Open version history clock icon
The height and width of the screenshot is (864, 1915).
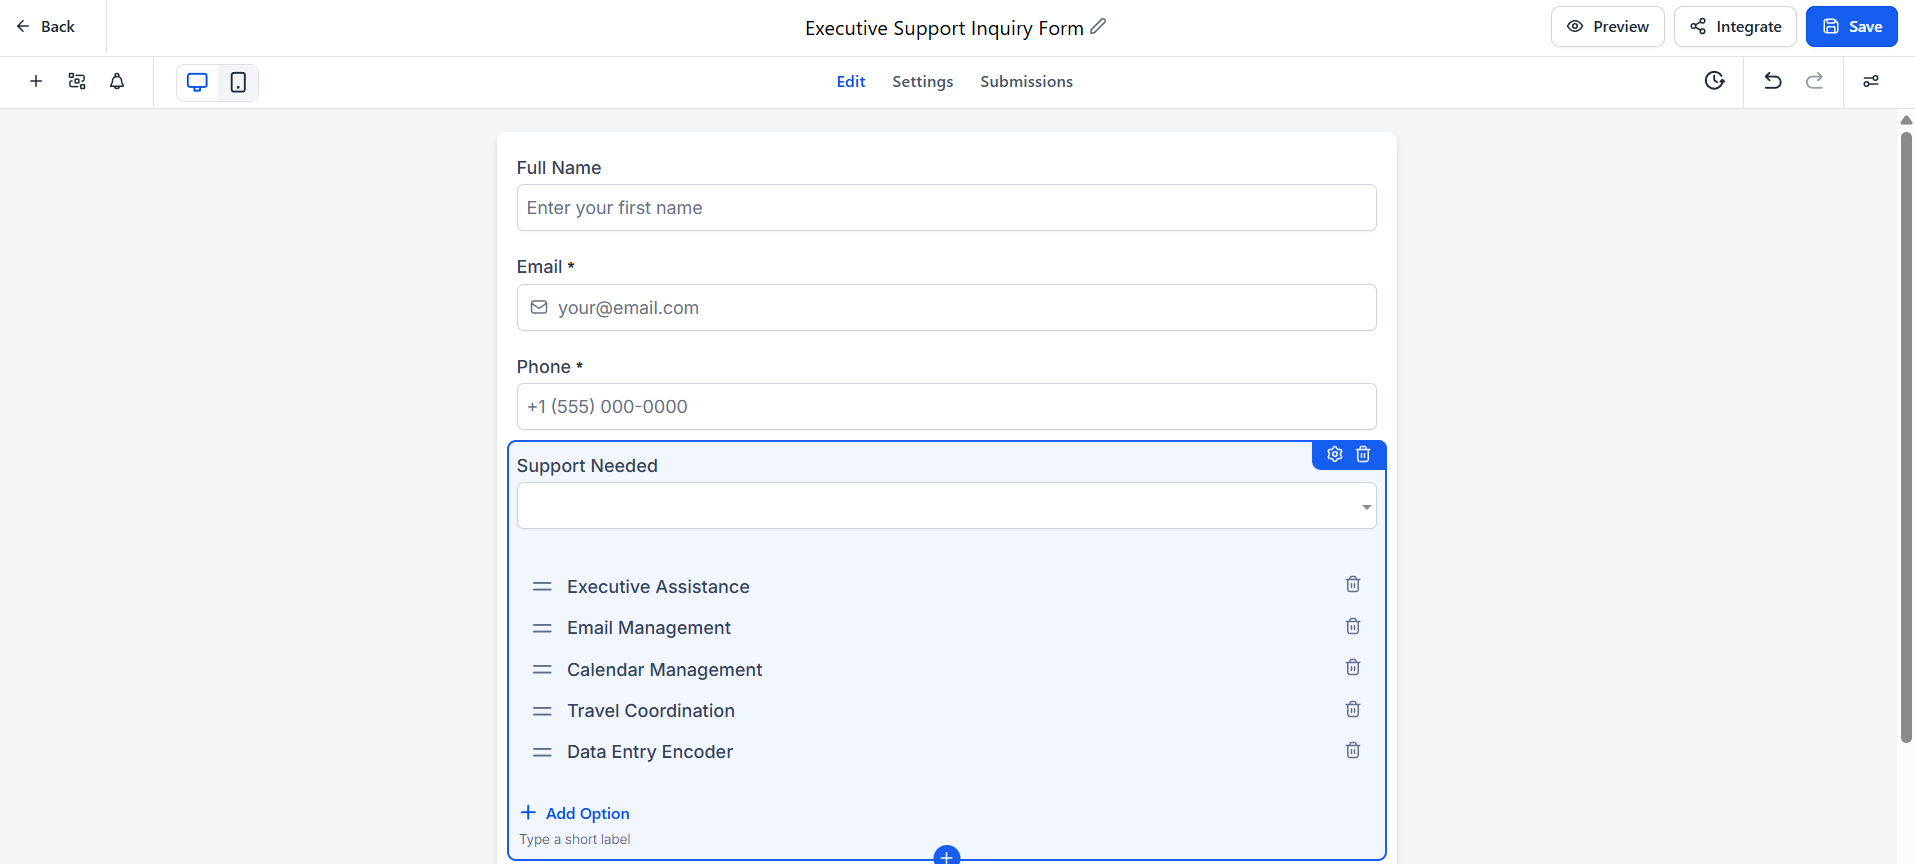[1715, 81]
